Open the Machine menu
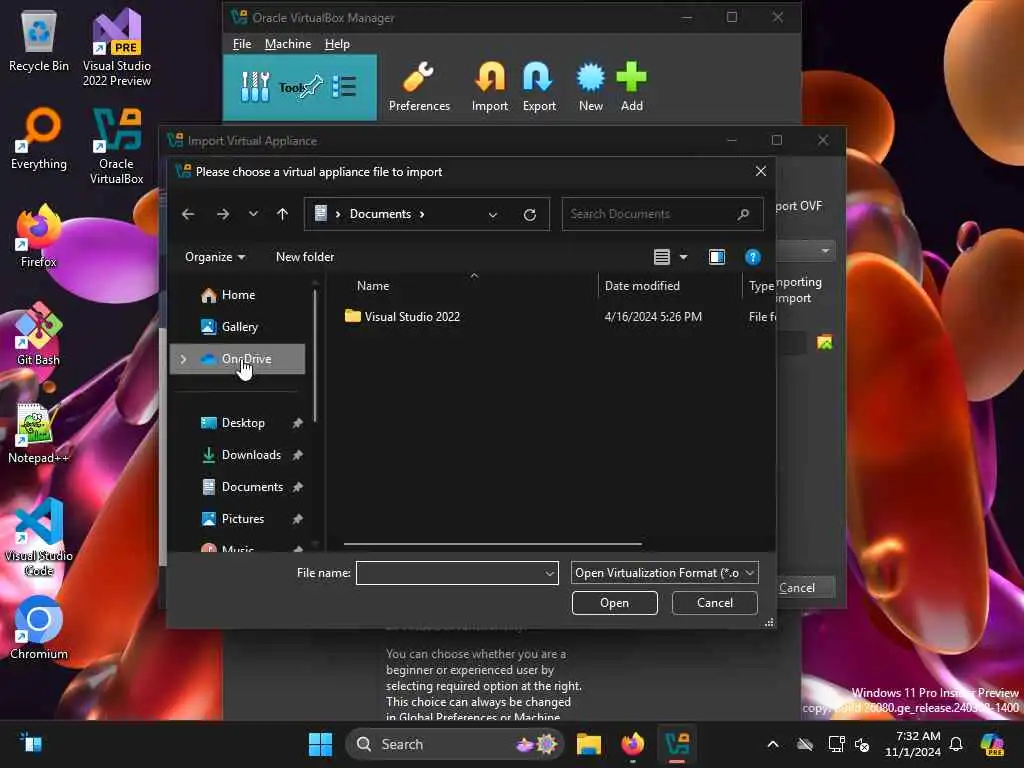Screen dimensions: 1024x768 tap(287, 44)
